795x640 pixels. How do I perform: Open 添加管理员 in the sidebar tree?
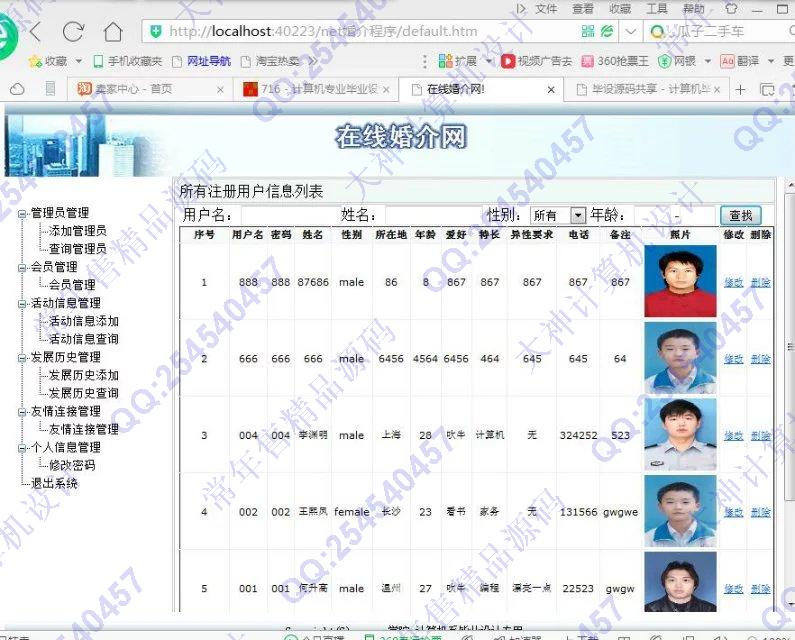point(77,231)
